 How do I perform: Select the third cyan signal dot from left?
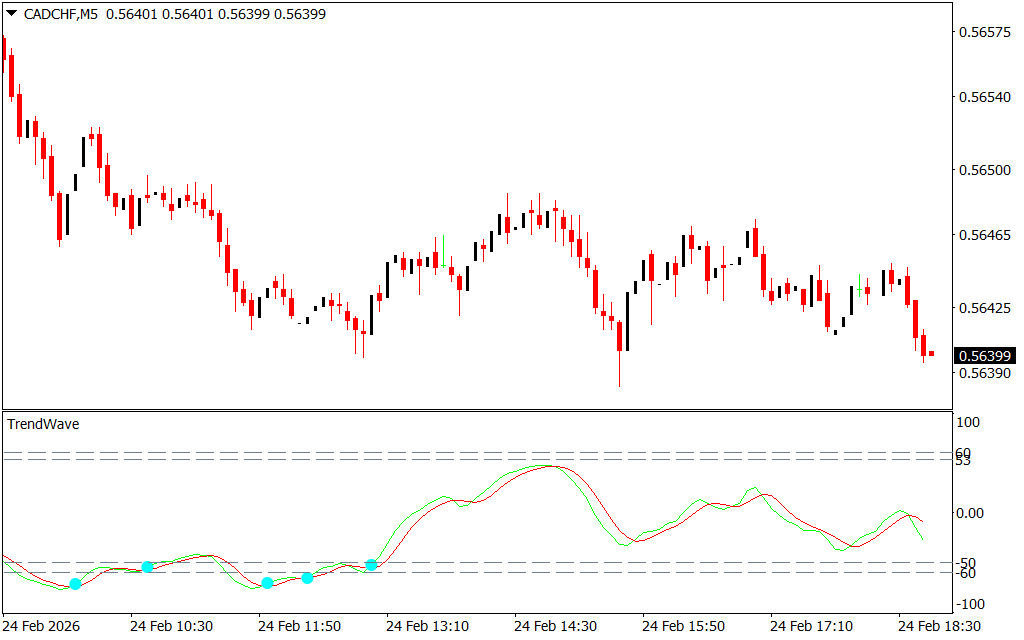pyautogui.click(x=267, y=583)
